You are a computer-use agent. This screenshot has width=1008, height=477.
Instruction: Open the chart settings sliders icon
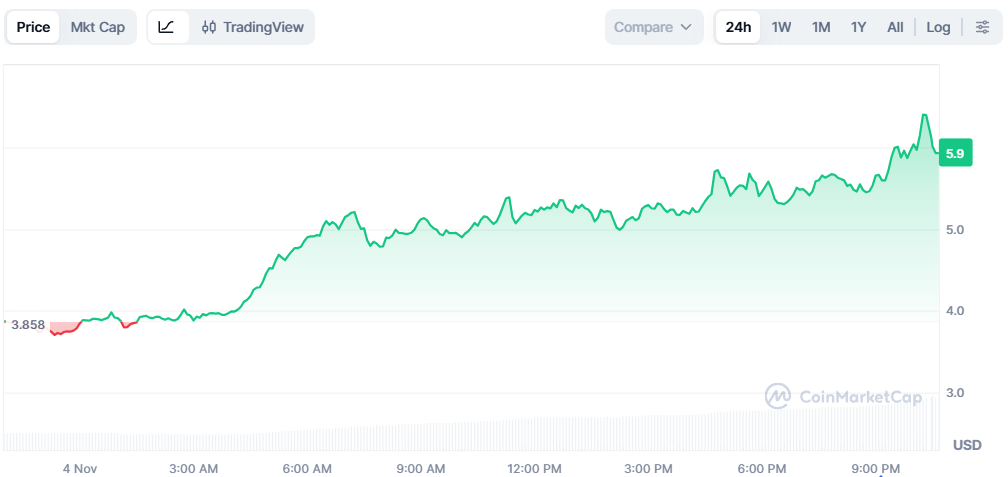click(x=982, y=27)
